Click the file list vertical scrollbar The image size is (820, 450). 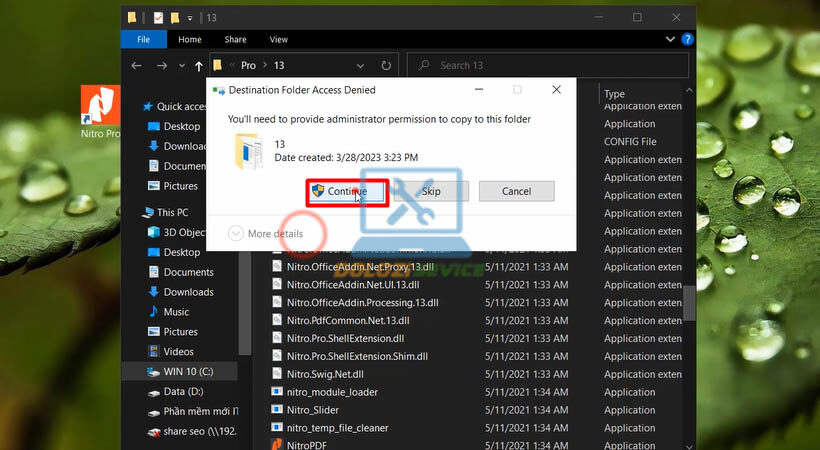(x=689, y=302)
